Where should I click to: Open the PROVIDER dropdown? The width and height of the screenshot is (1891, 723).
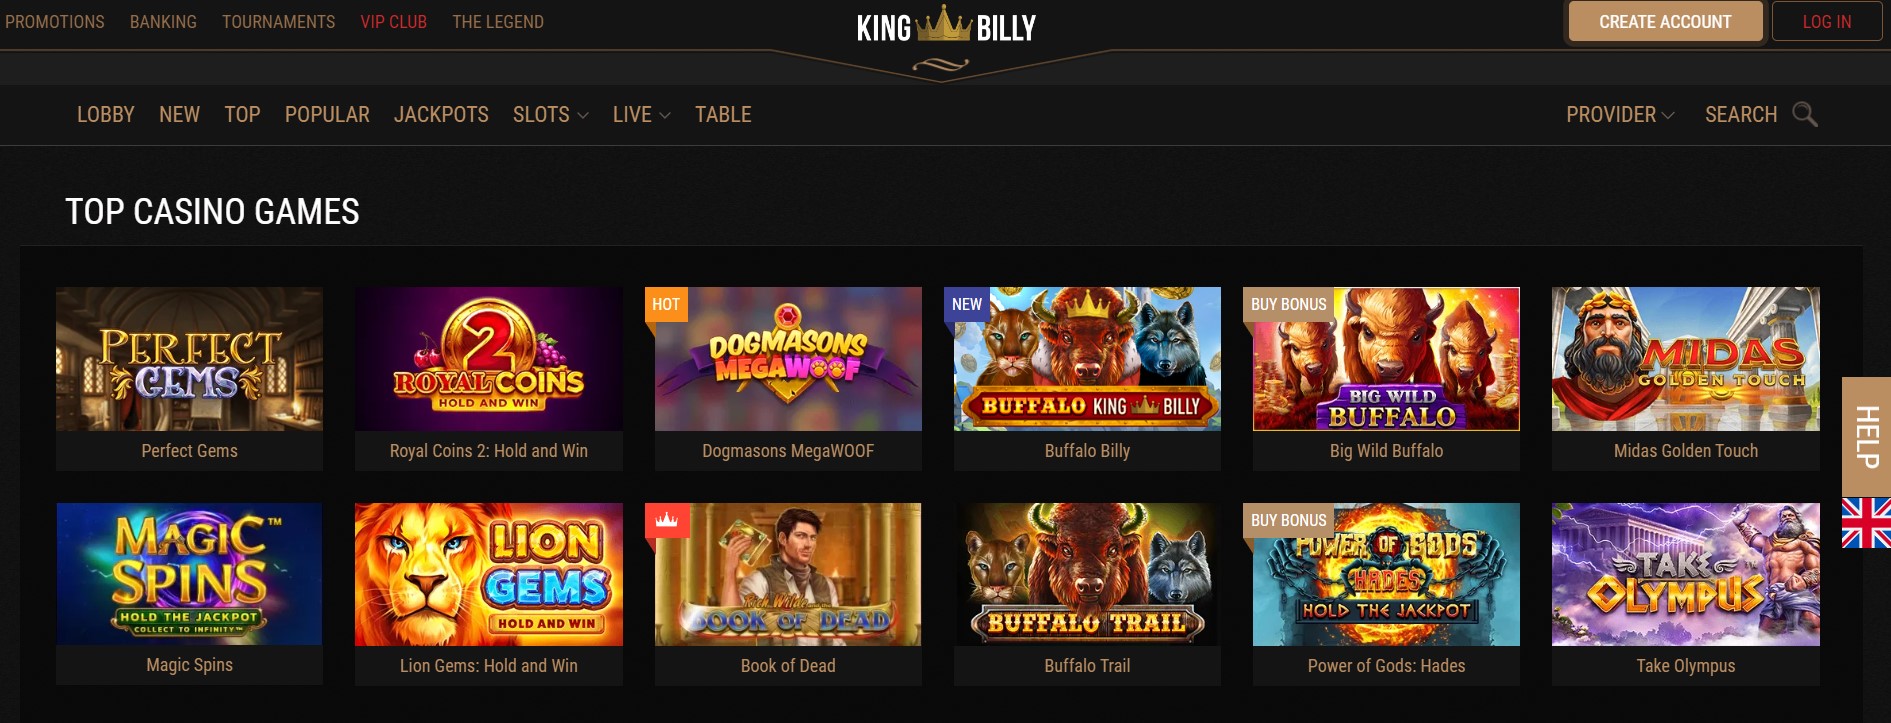pos(1620,115)
